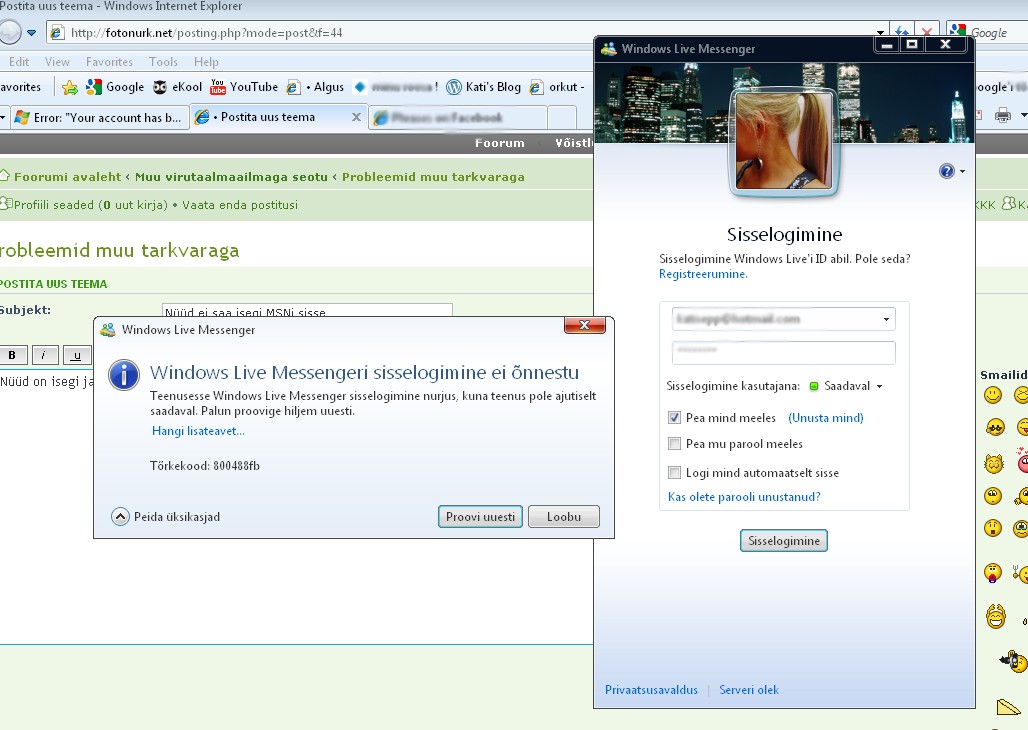Viewport: 1028px width, 730px height.
Task: Open 'Kas olete parooli unustanud?' link
Action: pos(744,497)
